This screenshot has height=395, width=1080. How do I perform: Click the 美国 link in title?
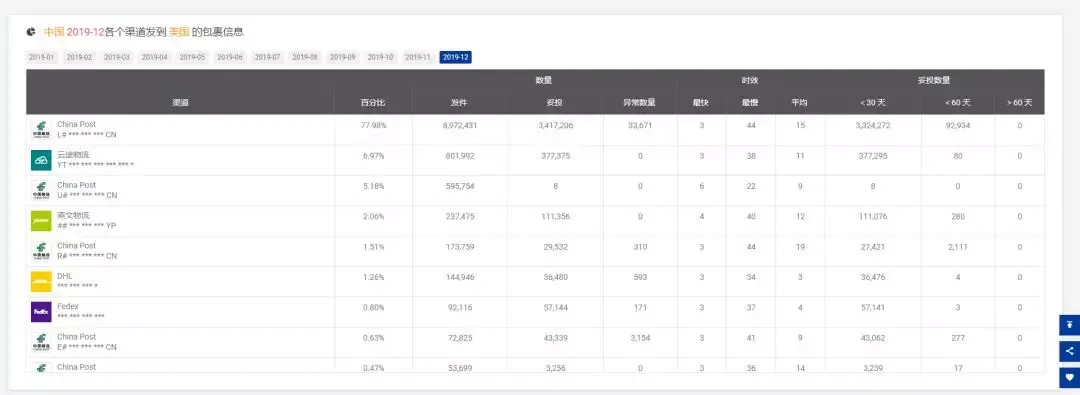pos(179,32)
